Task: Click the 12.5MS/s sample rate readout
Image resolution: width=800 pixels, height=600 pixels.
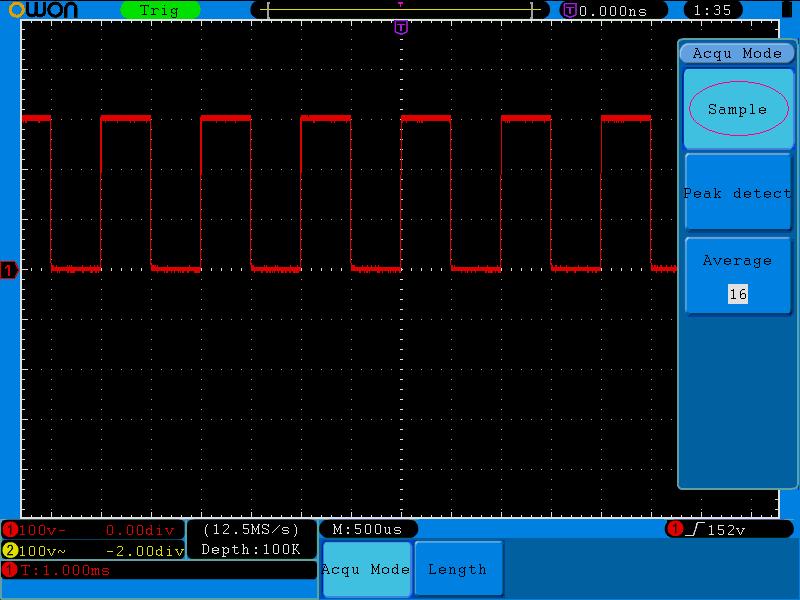Action: tap(251, 529)
